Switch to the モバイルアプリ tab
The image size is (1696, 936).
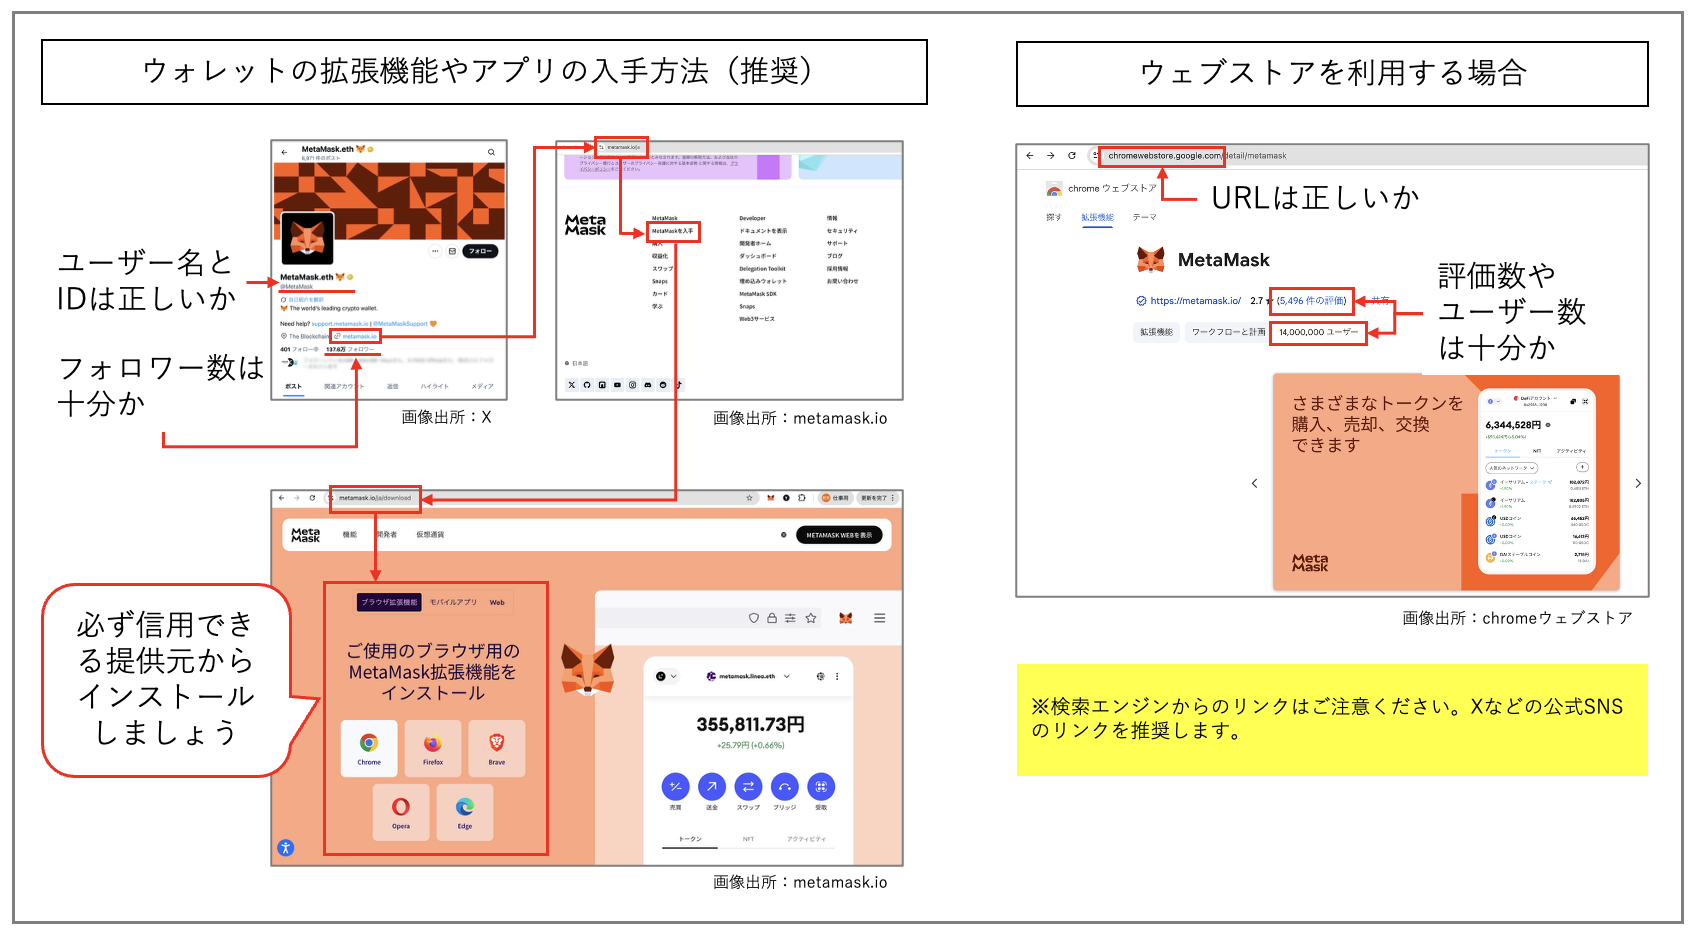454,602
